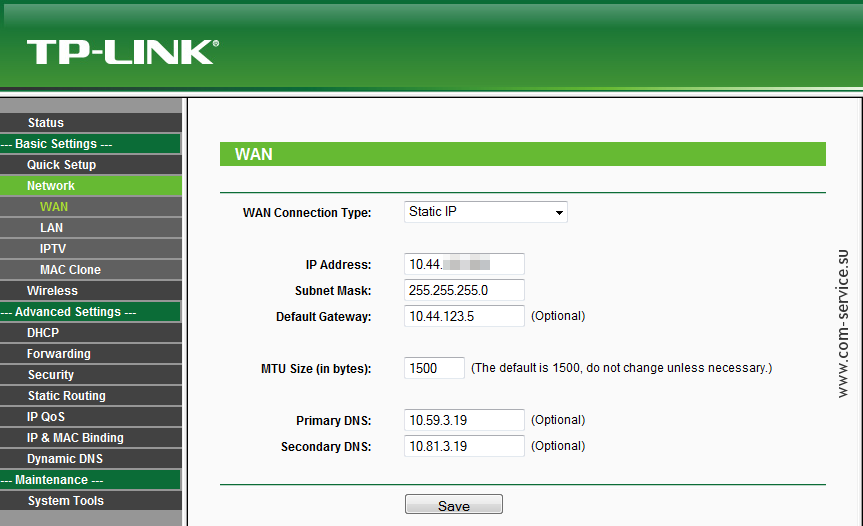
Task: Click (Optional) next to Primary DNS
Action: [558, 420]
